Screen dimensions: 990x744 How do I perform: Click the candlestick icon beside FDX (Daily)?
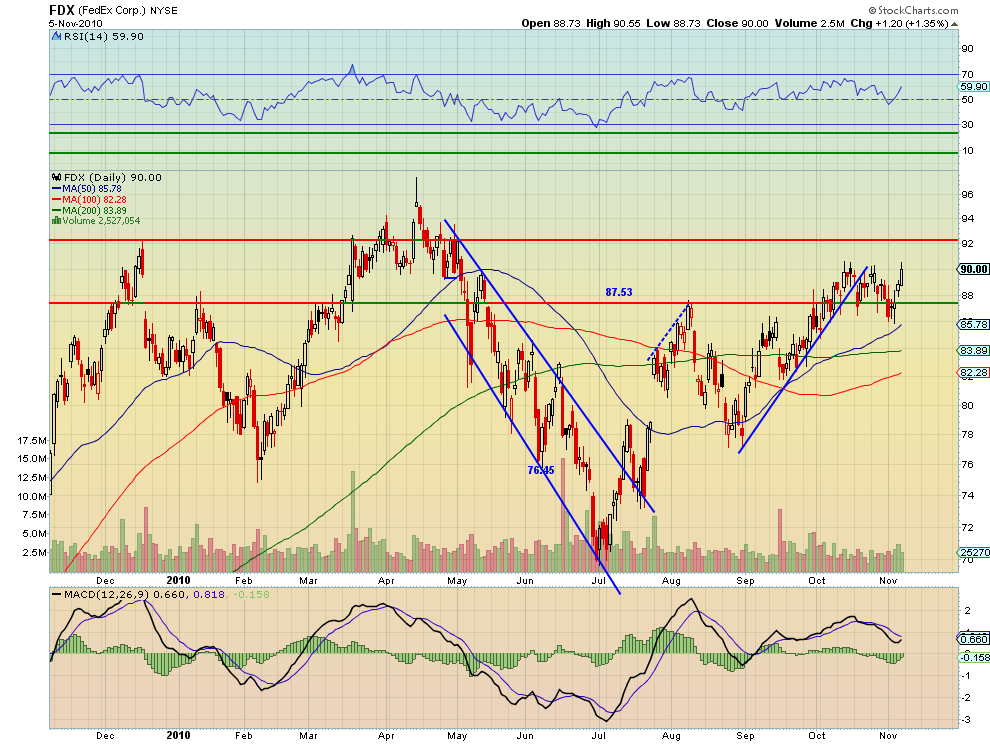click(57, 177)
